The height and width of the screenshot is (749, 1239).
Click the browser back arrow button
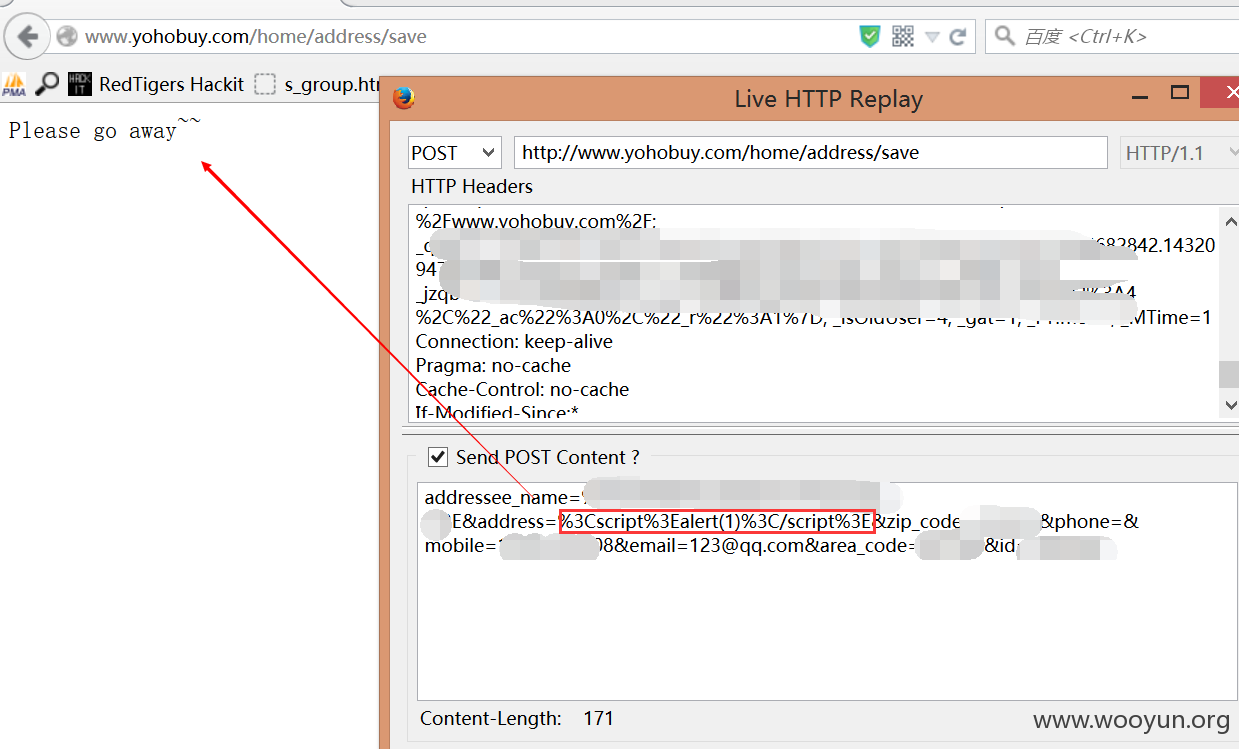[x=27, y=37]
